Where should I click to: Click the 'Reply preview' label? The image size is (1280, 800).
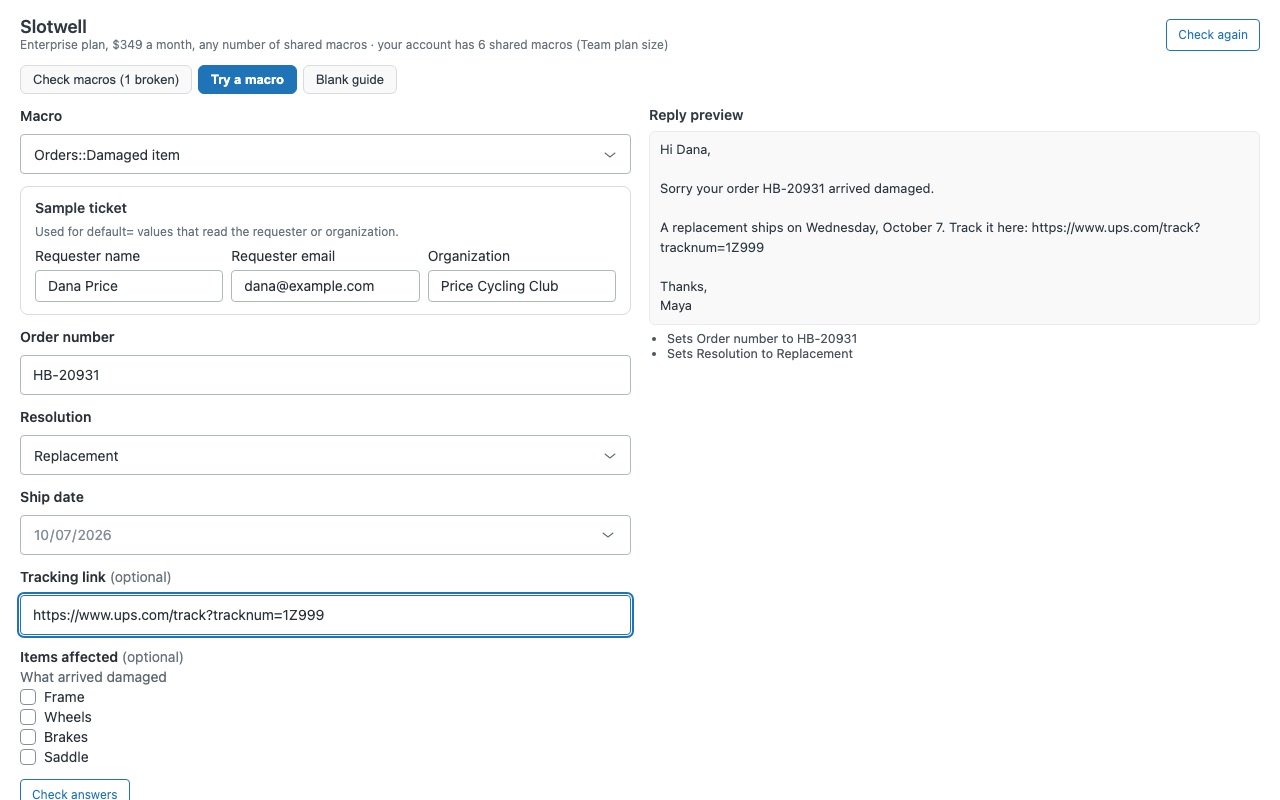696,115
